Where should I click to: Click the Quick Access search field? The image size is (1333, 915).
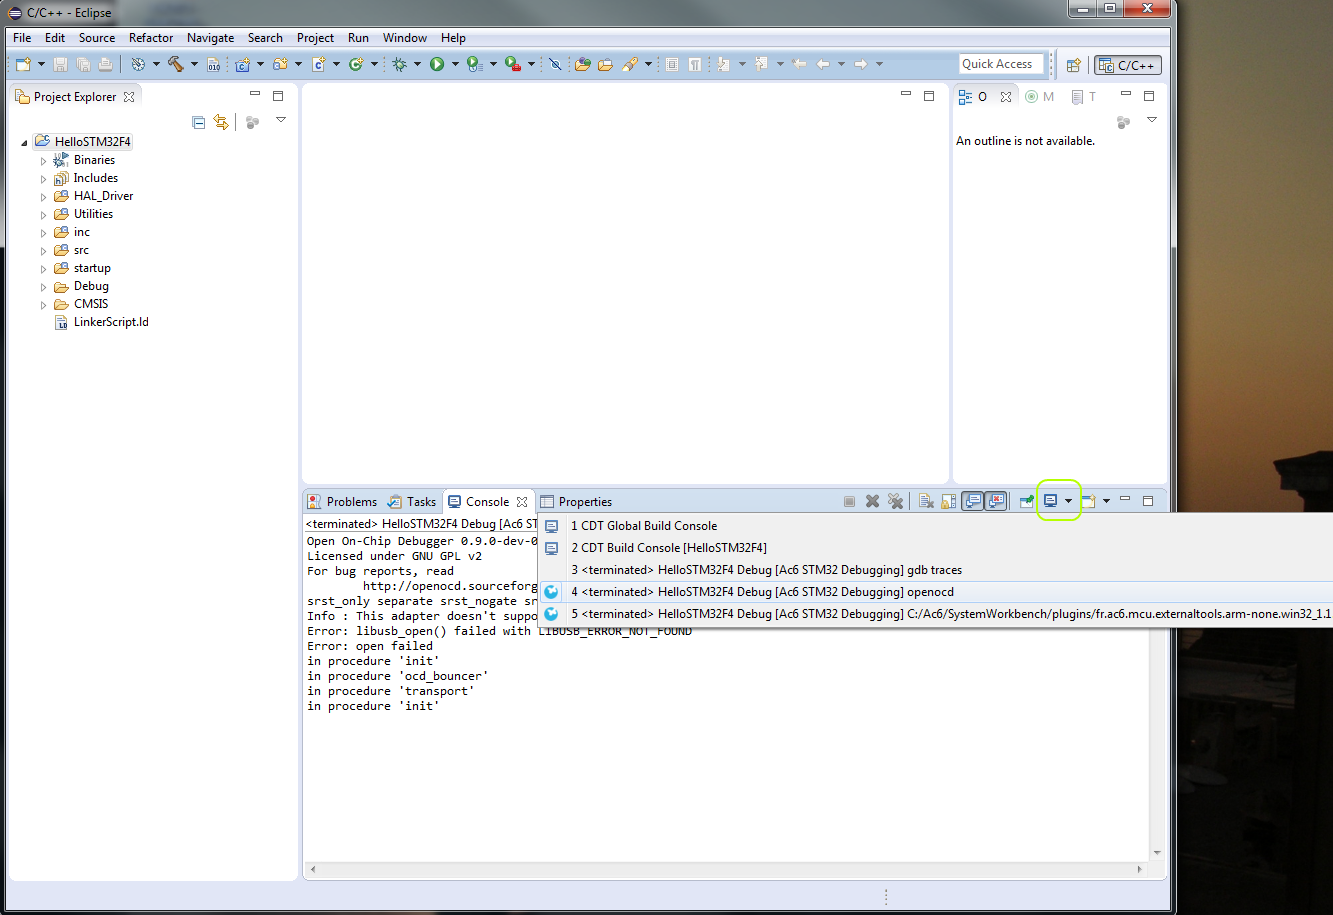click(1000, 64)
